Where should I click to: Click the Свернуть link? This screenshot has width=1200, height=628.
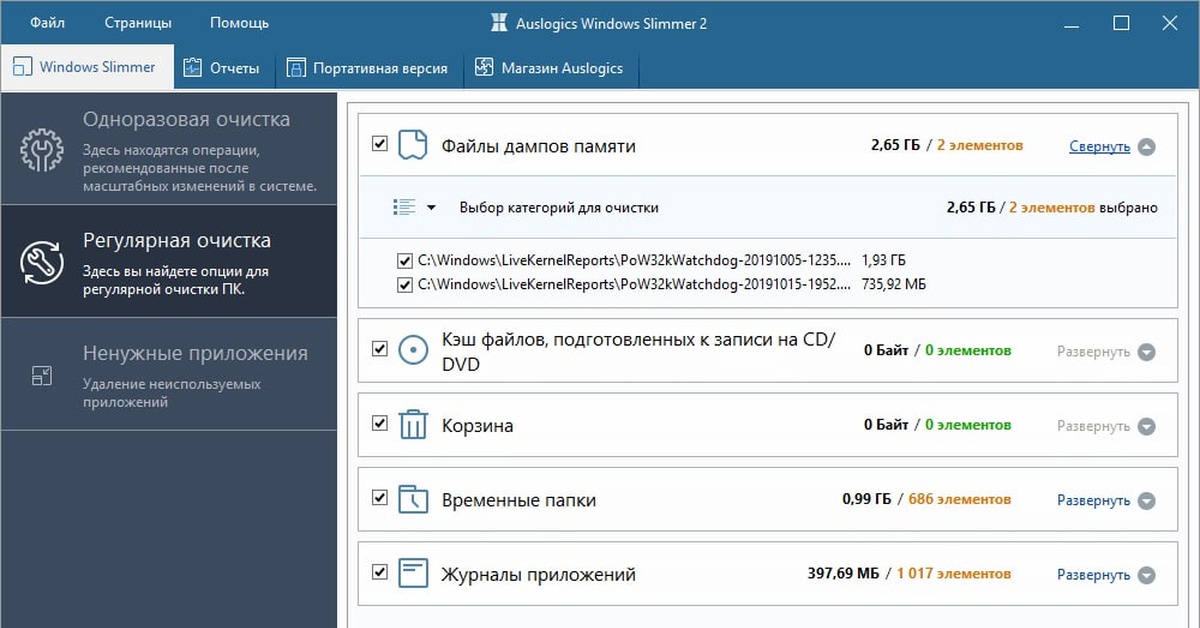pos(1099,147)
